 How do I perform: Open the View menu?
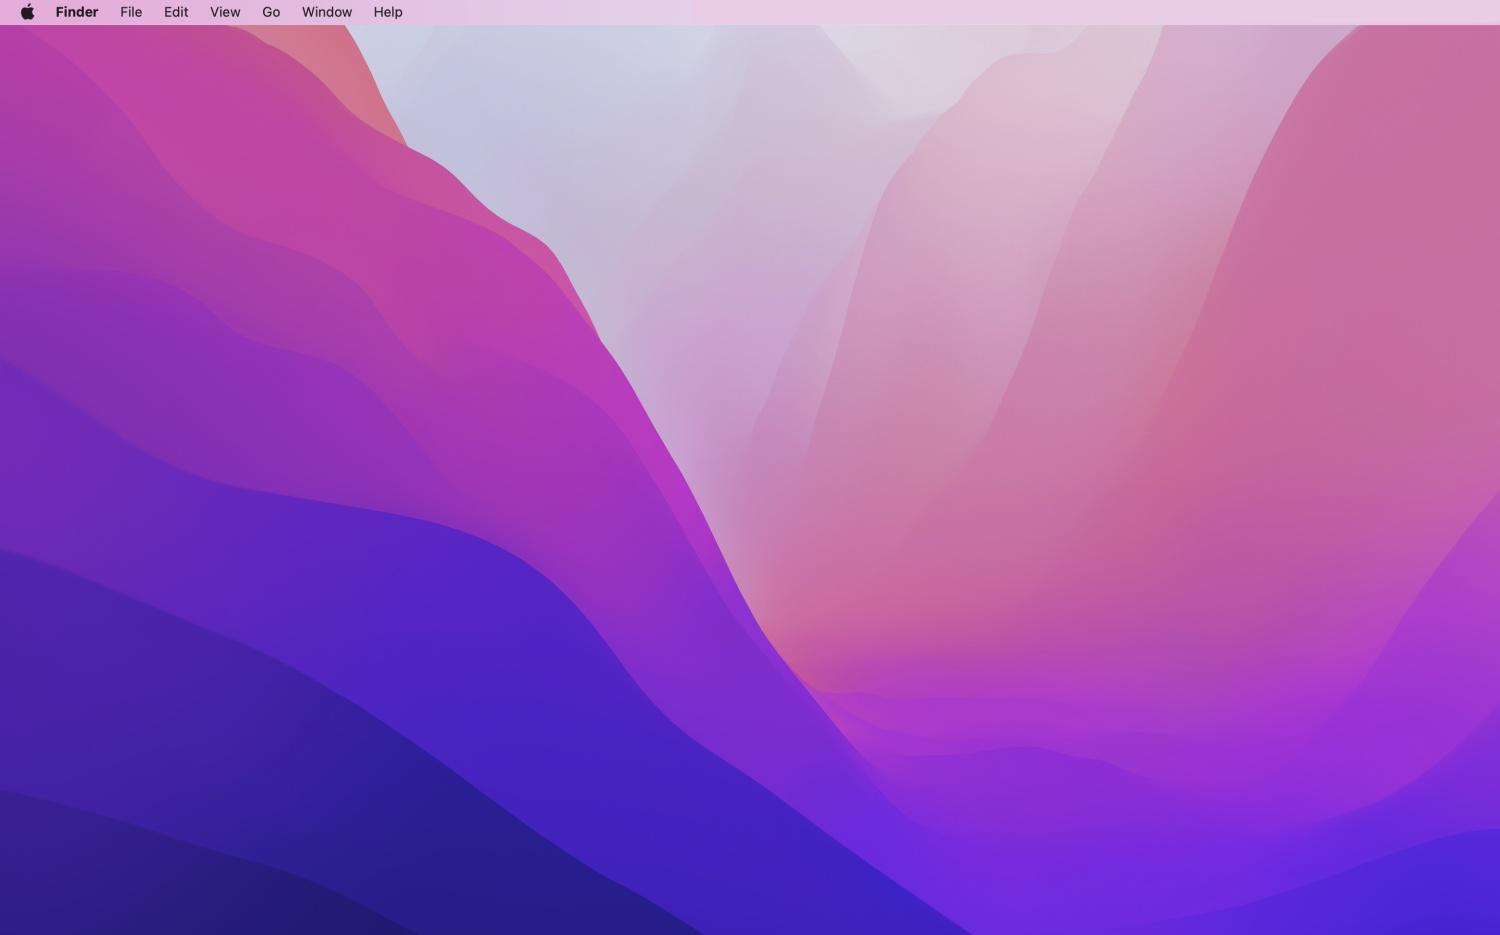225,12
